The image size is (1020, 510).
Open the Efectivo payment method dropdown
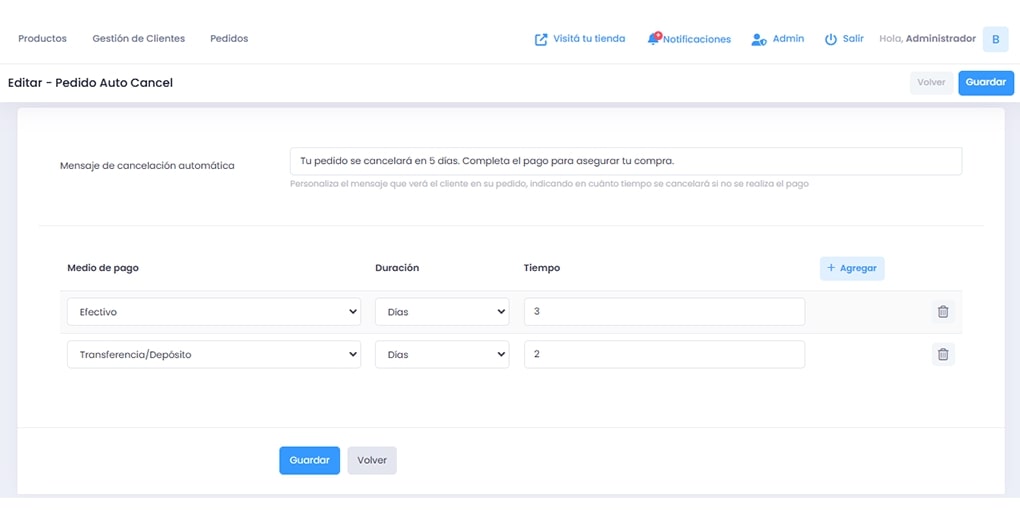click(214, 312)
